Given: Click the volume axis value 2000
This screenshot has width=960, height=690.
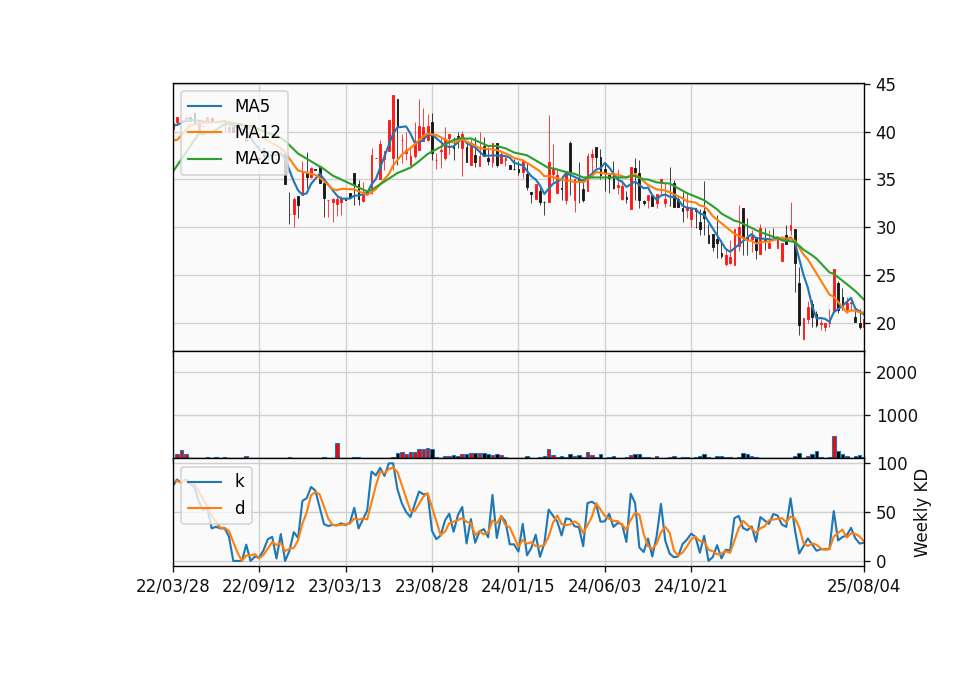Looking at the screenshot, I should click(x=896, y=372).
